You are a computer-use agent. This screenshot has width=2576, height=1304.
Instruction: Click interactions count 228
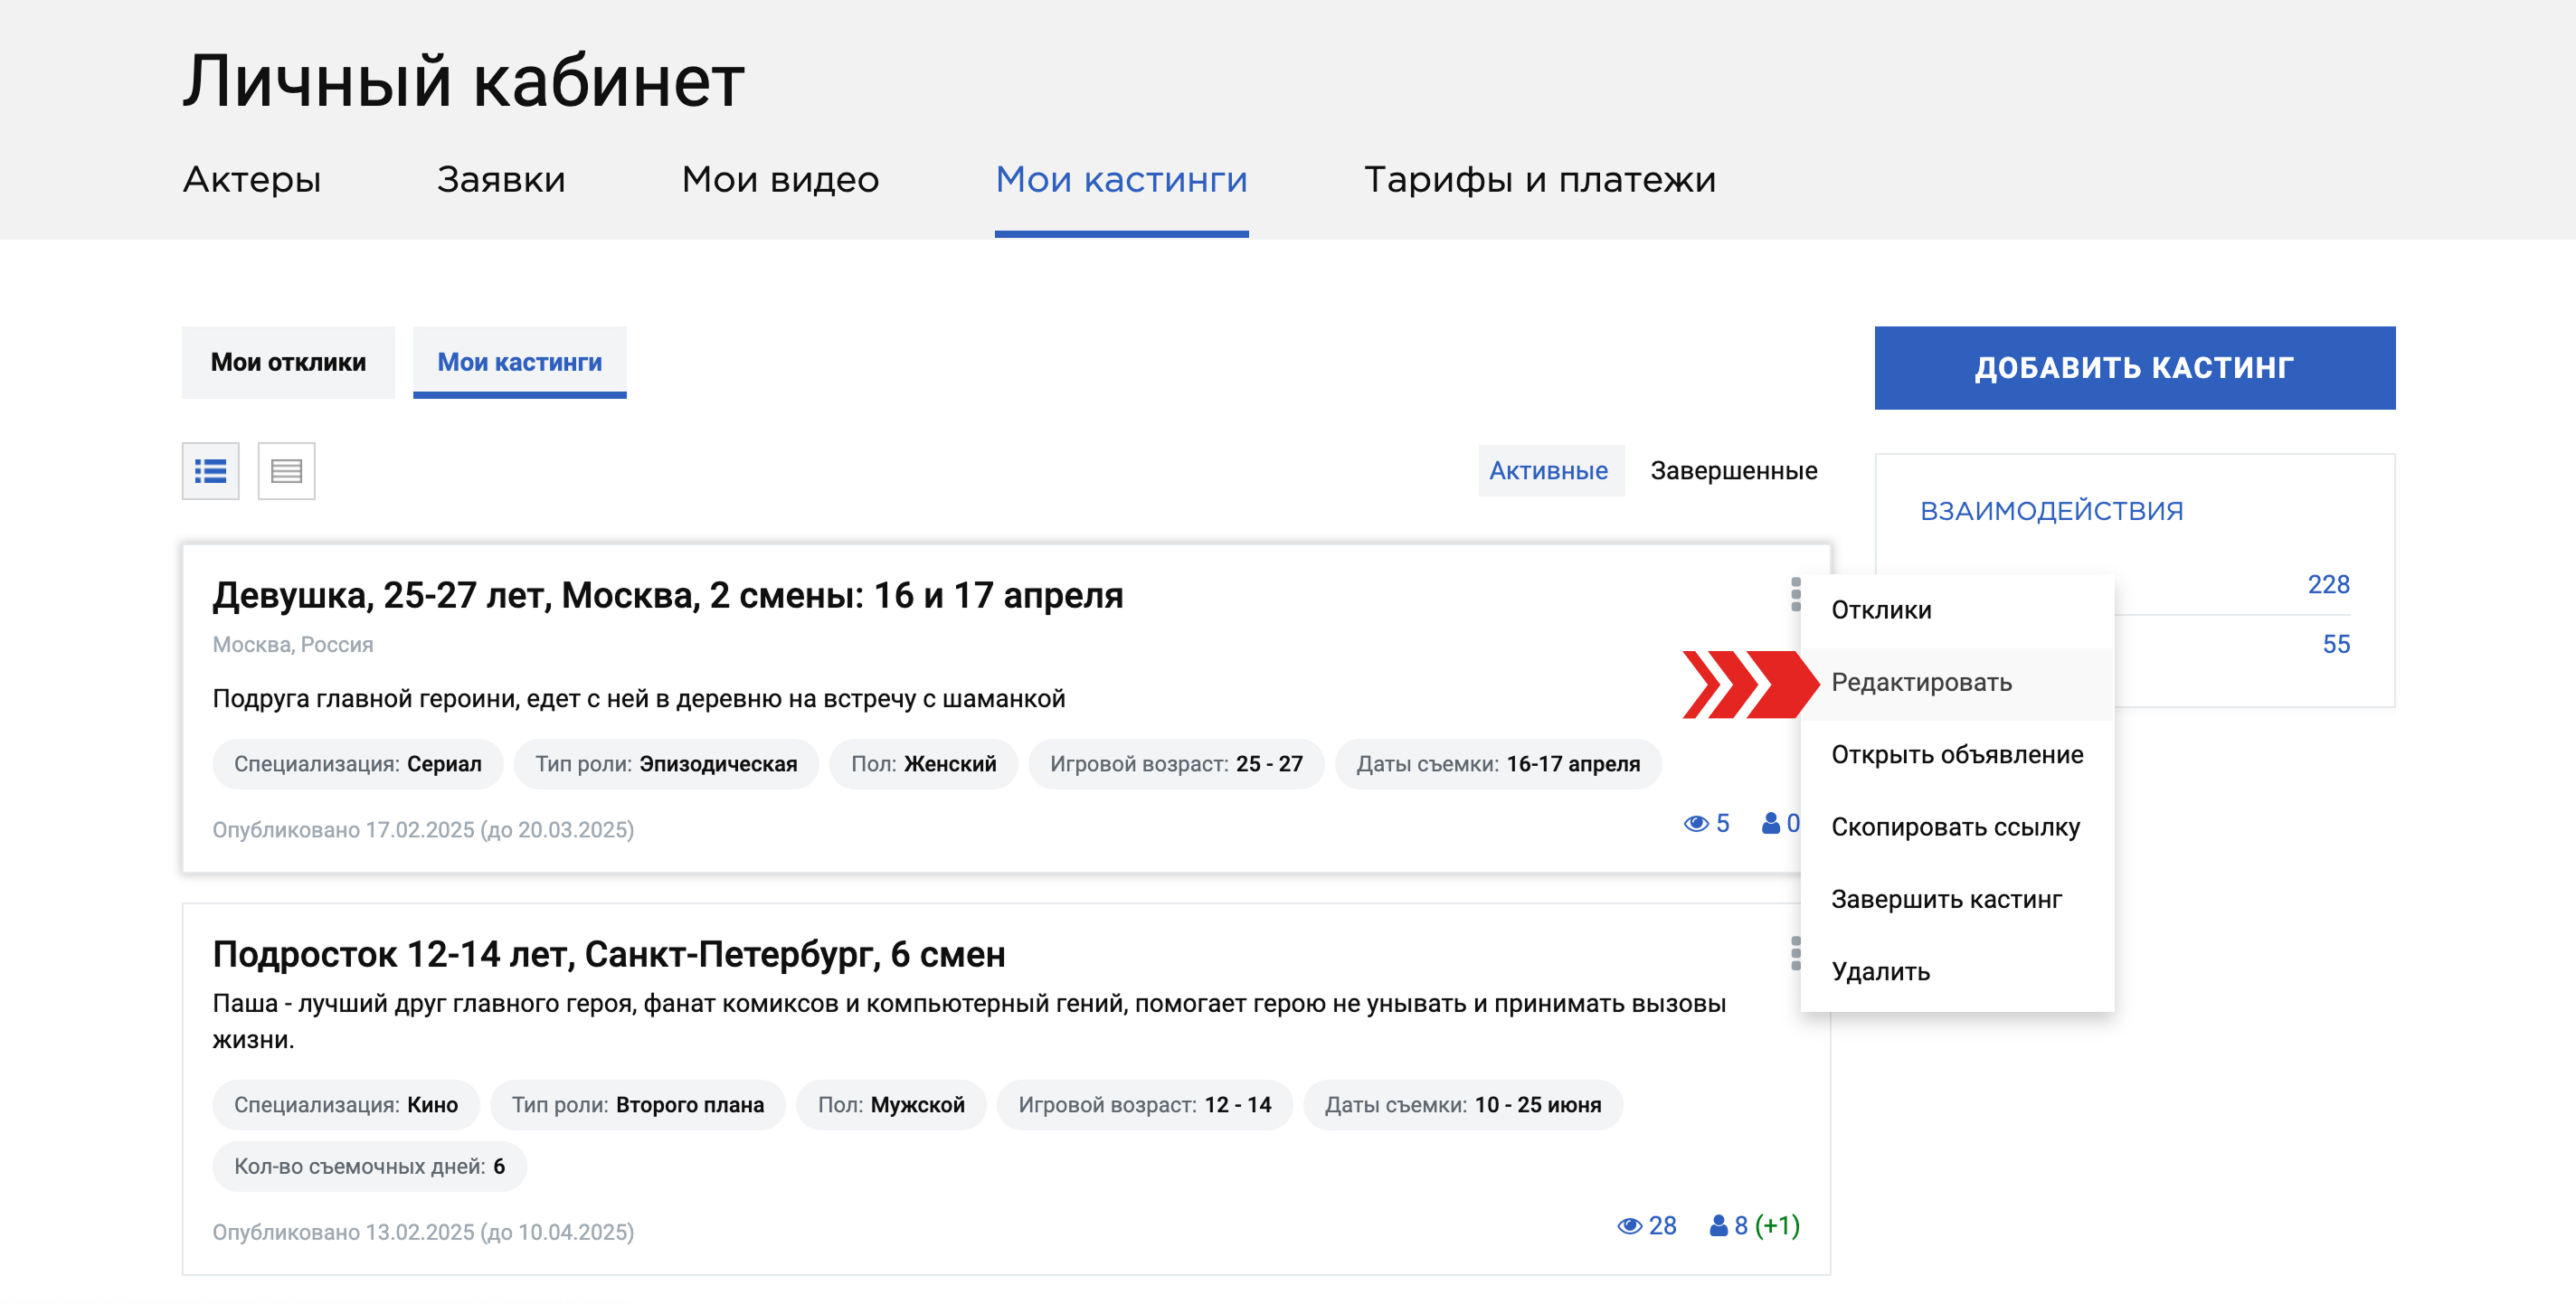(x=2328, y=585)
